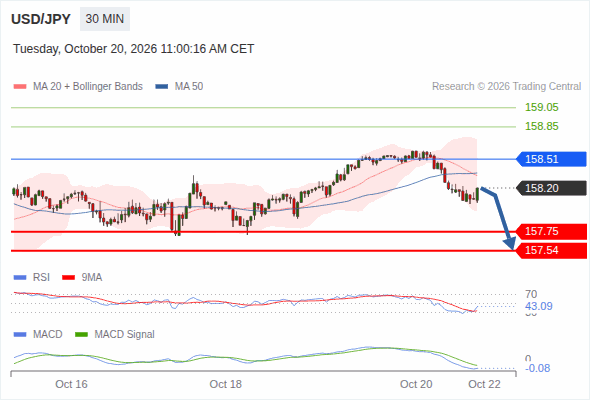Click the Oct 18 date axis label
Viewport: 590px width, 400px height.
[x=225, y=384]
